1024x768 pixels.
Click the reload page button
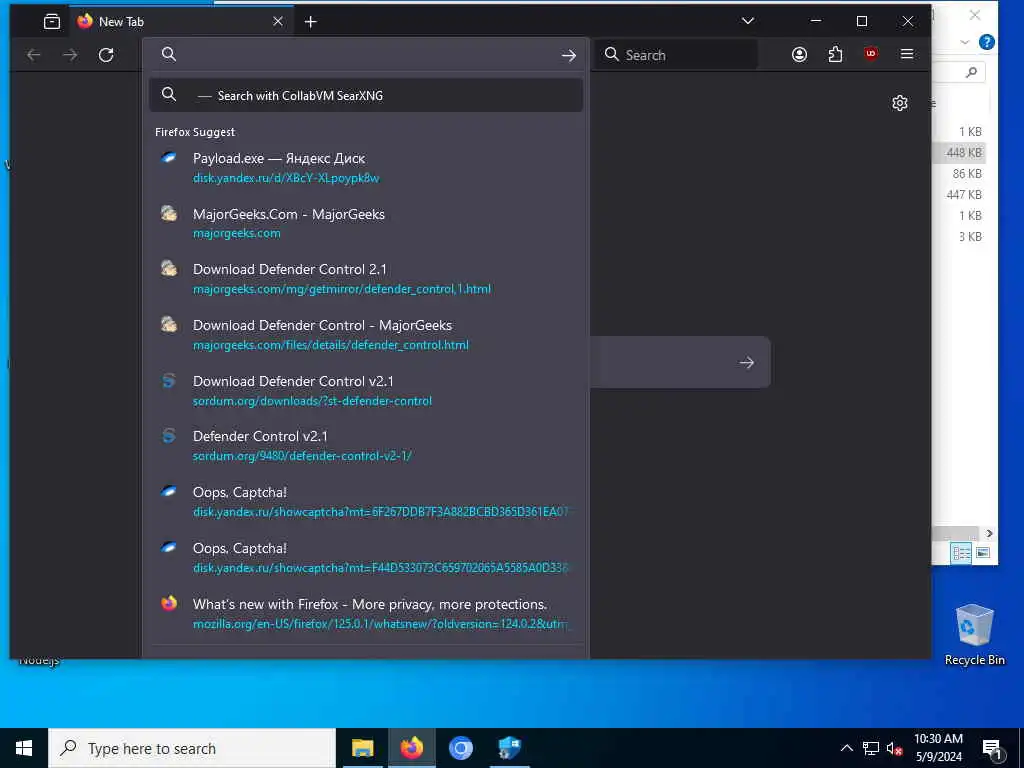(106, 55)
